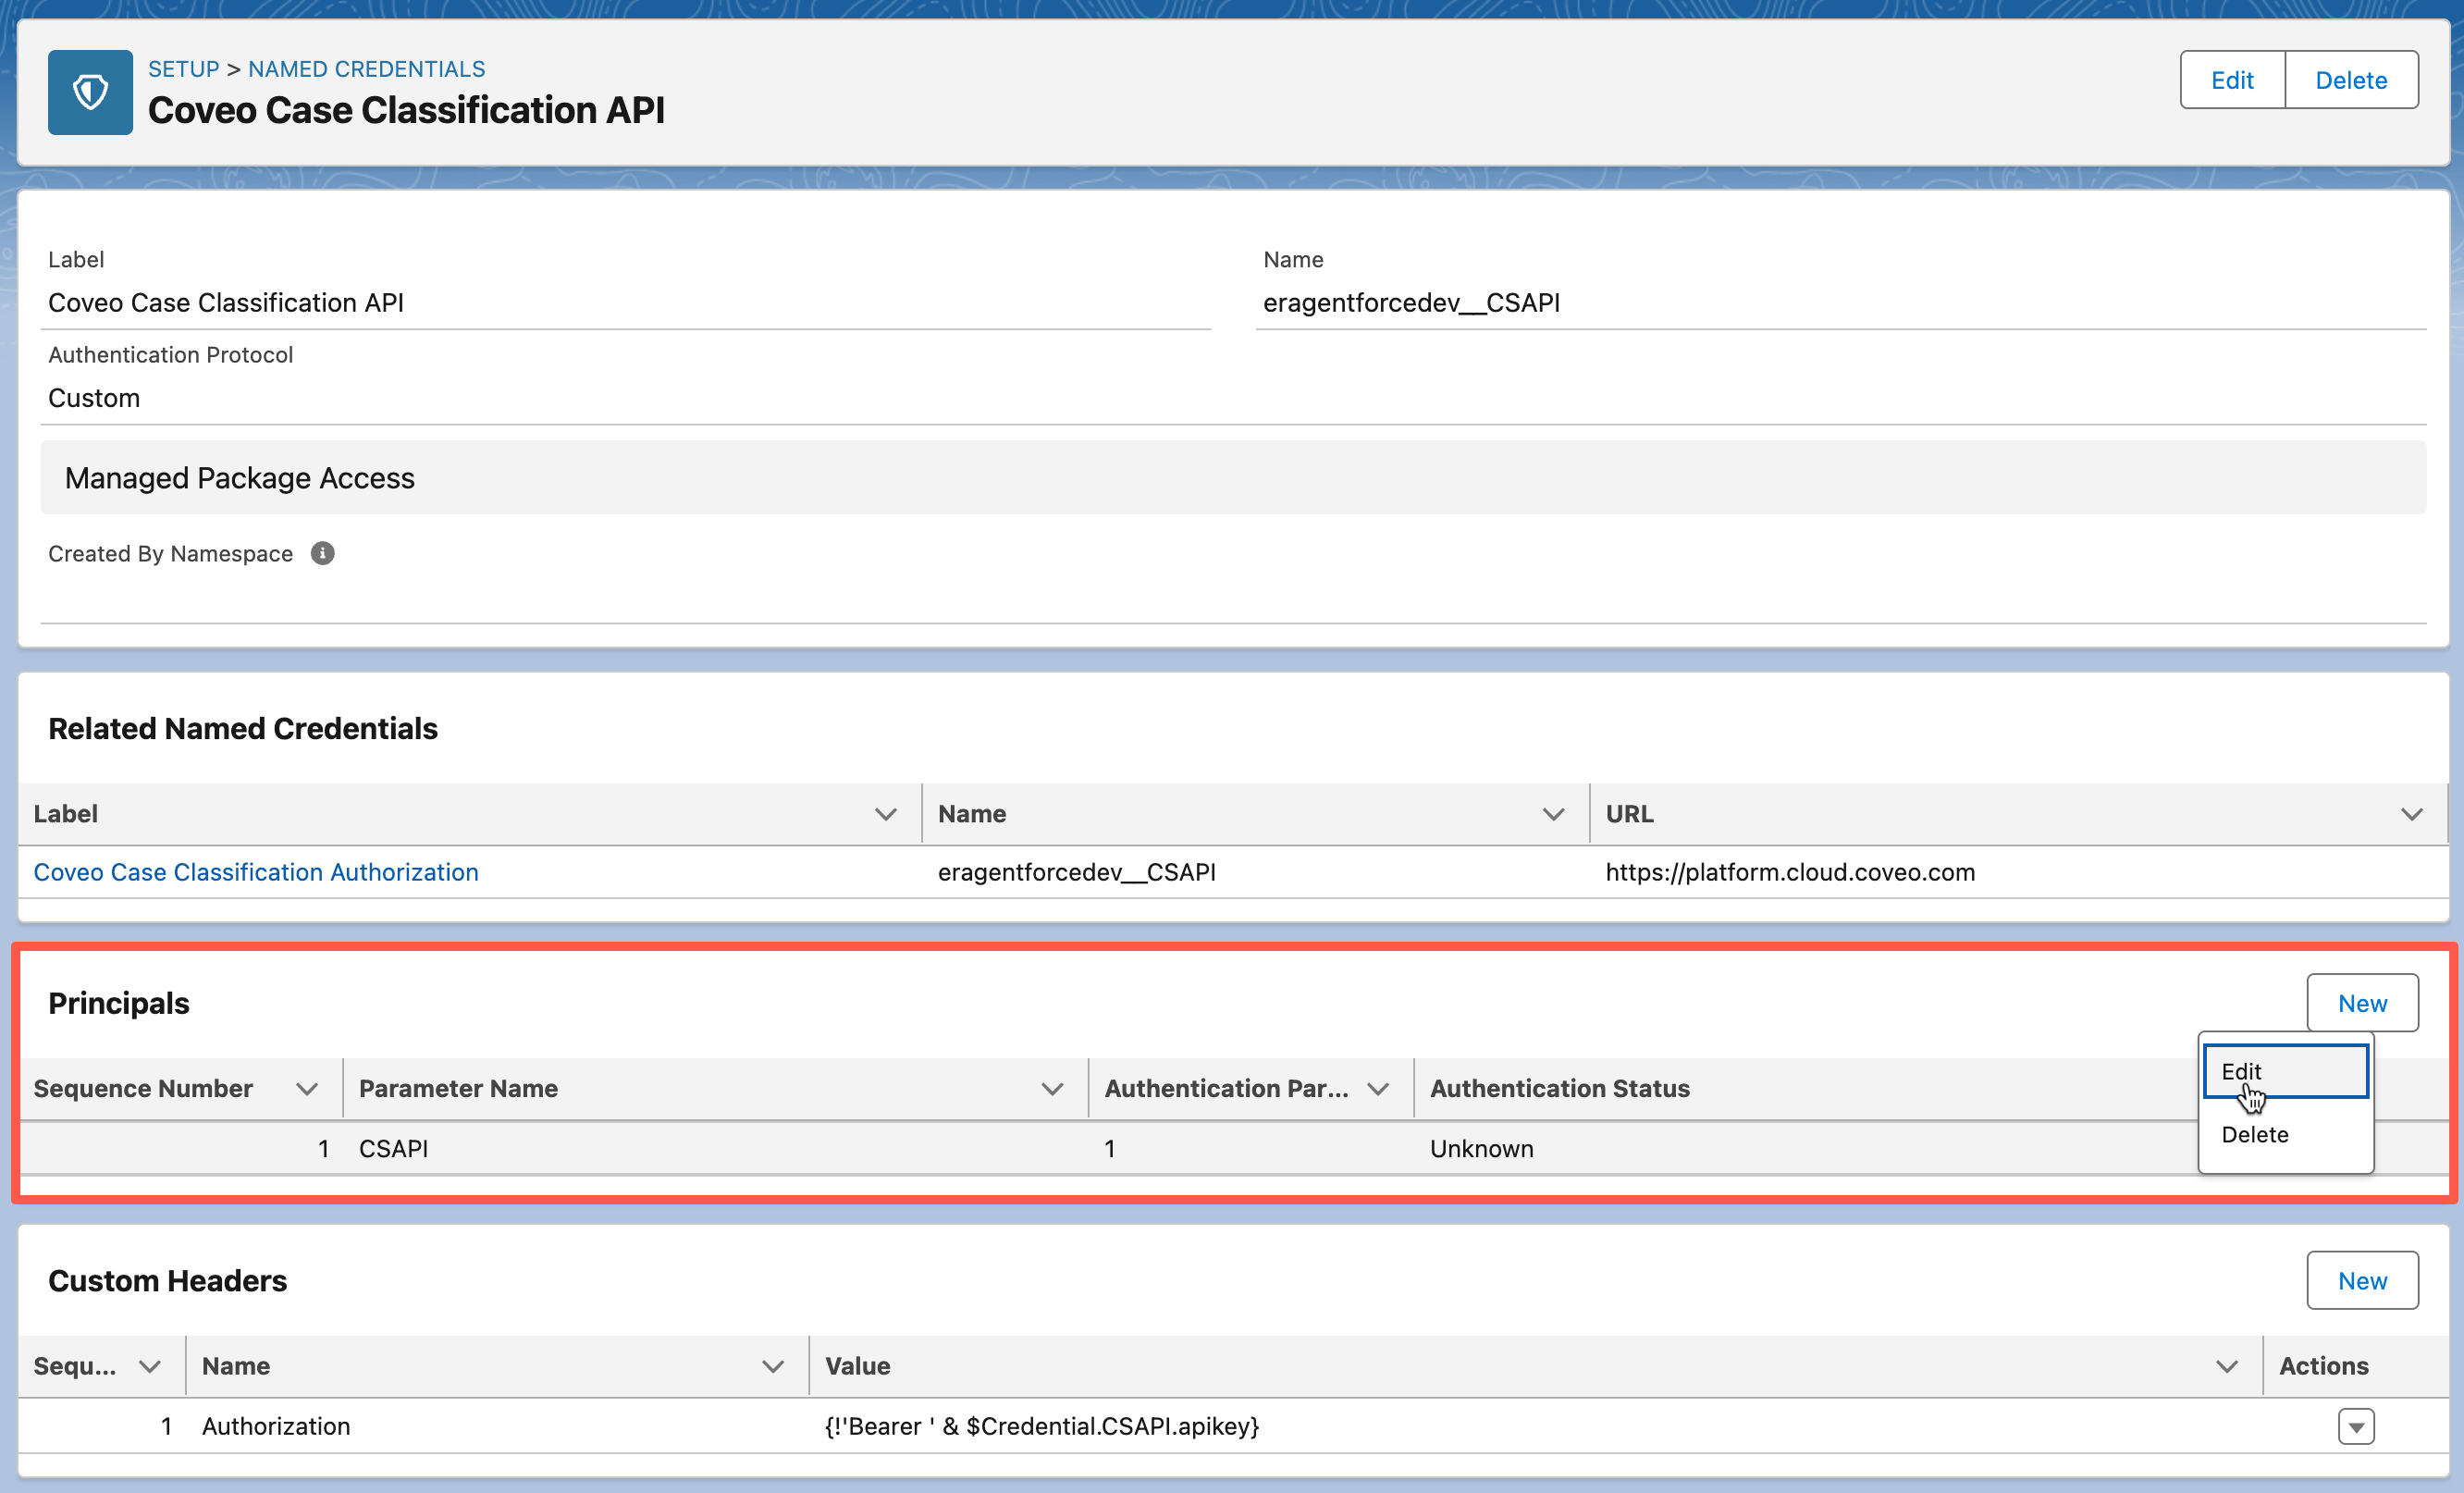The image size is (2464, 1493).
Task: Click the eragentforcedev__CSAPI value in the Name field
Action: pyautogui.click(x=1411, y=303)
